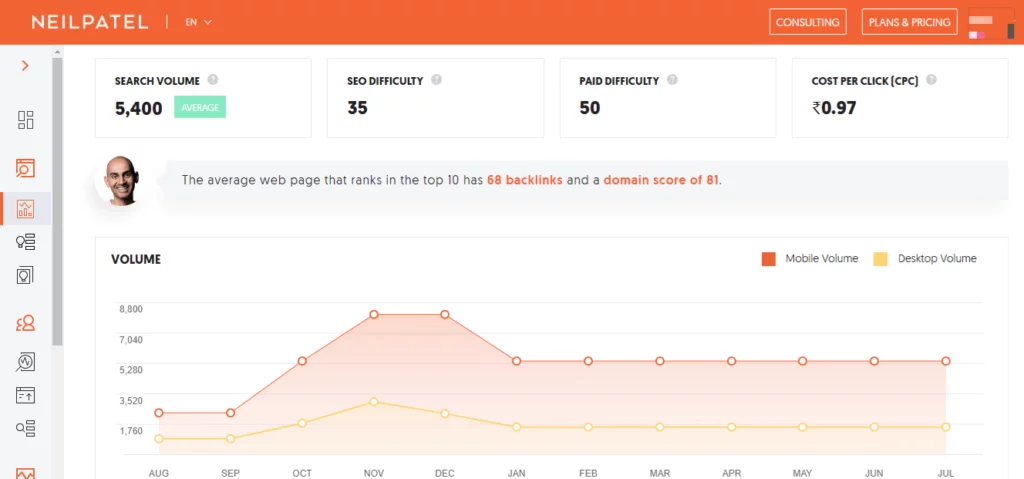Select the desktop volume point for JUN
This screenshot has width=1024, height=479.
pyautogui.click(x=874, y=427)
